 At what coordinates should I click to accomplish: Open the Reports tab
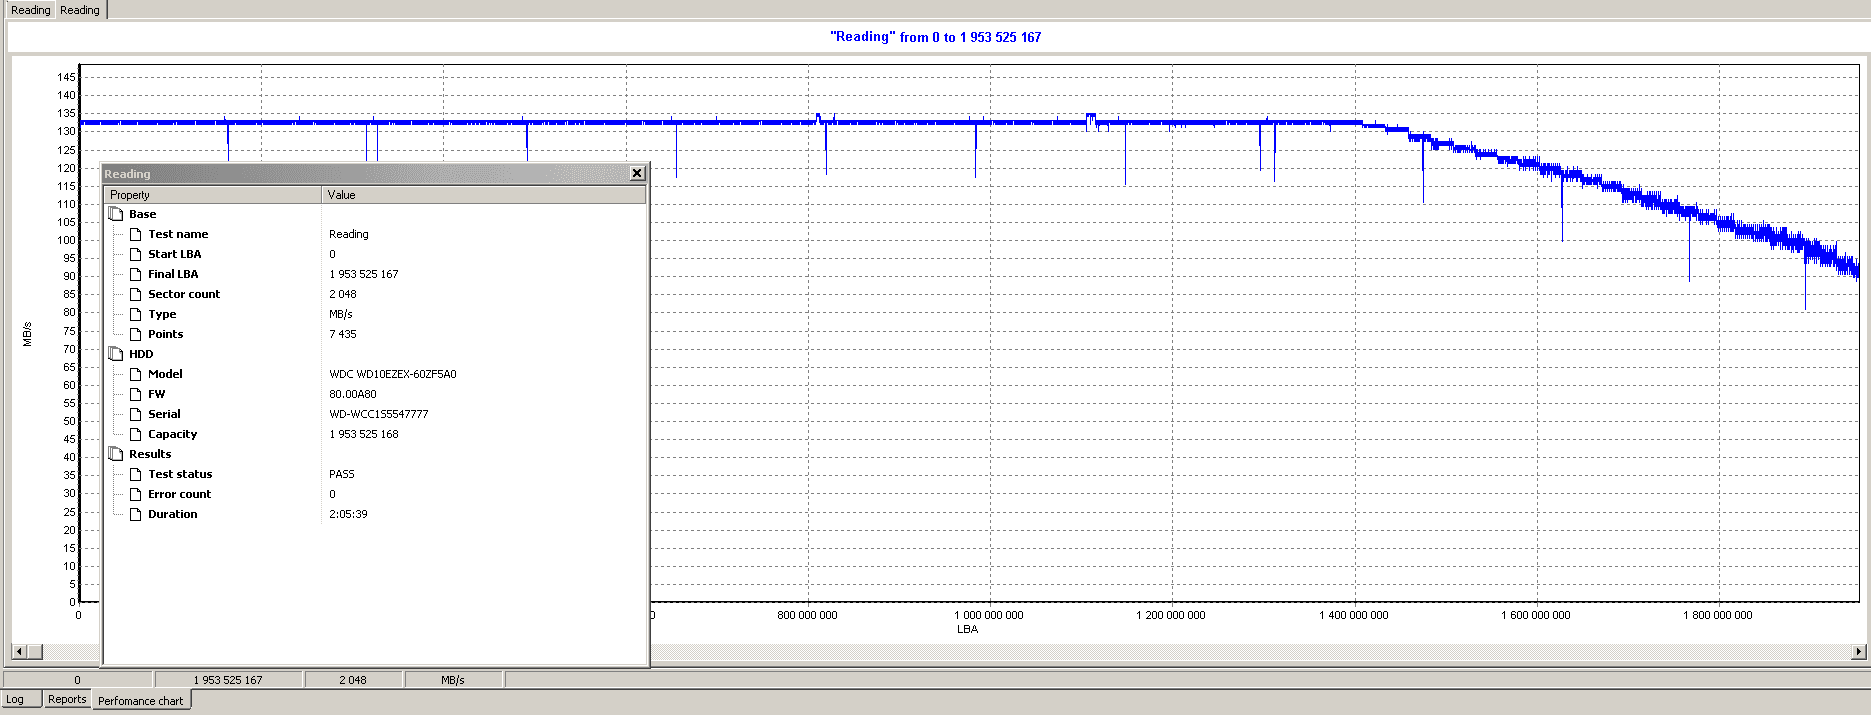tap(67, 699)
